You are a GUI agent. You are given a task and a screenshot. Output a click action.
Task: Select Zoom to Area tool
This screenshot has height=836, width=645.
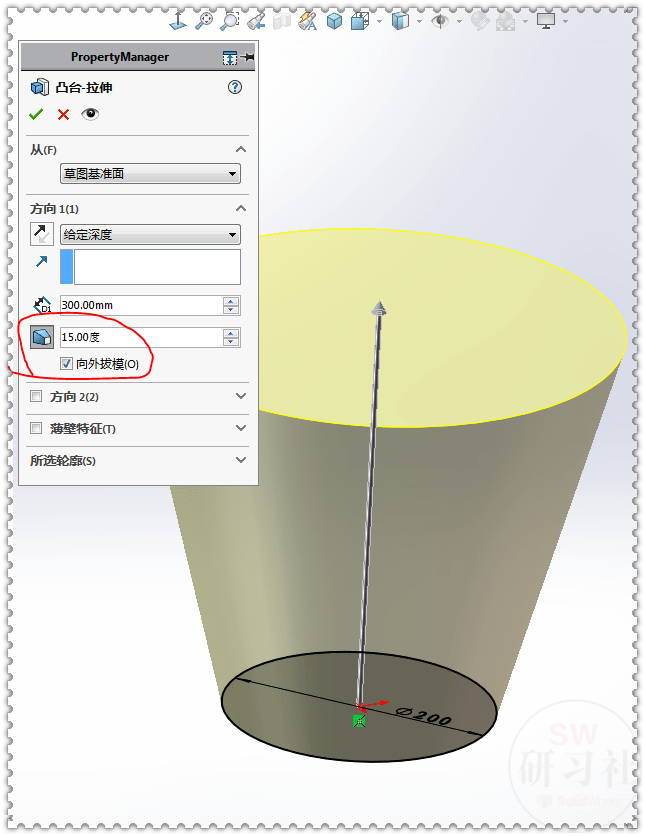(x=230, y=21)
